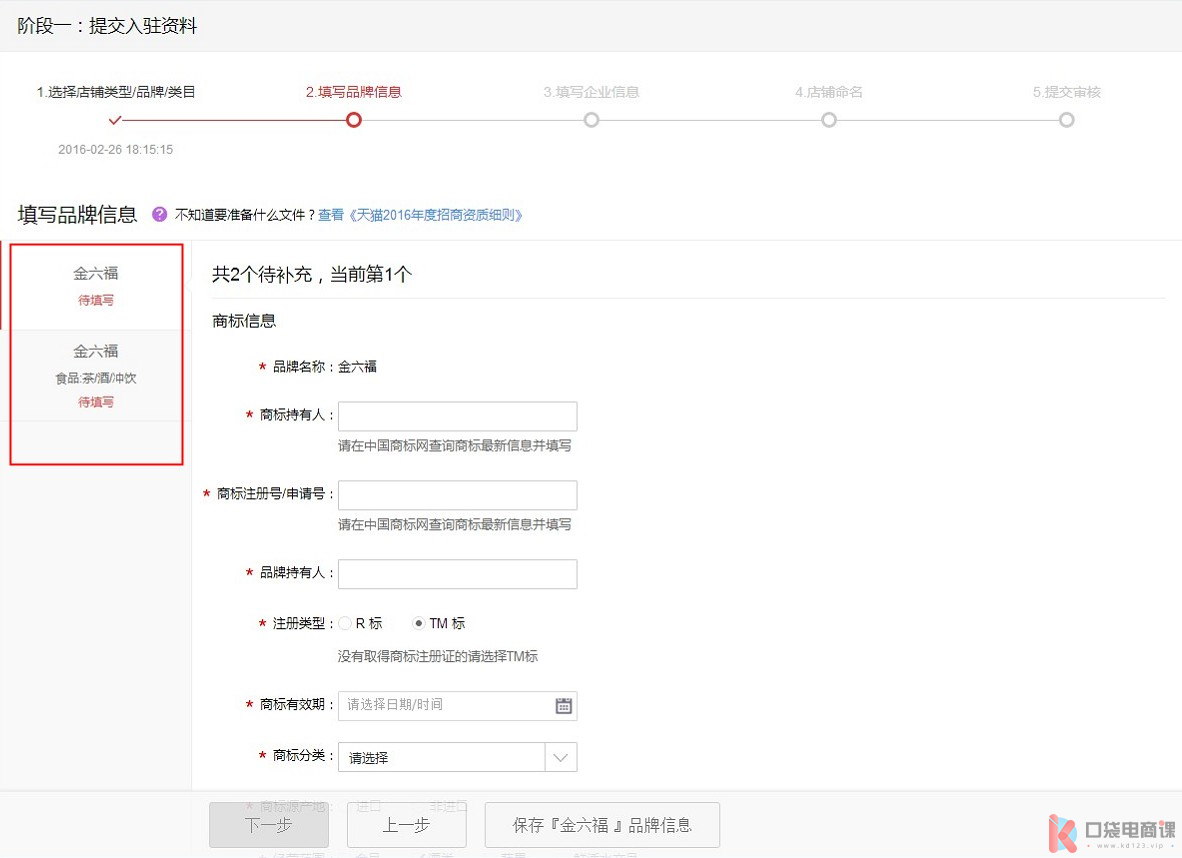Click step 2 progress circle marker
This screenshot has width=1182, height=858.
point(353,120)
